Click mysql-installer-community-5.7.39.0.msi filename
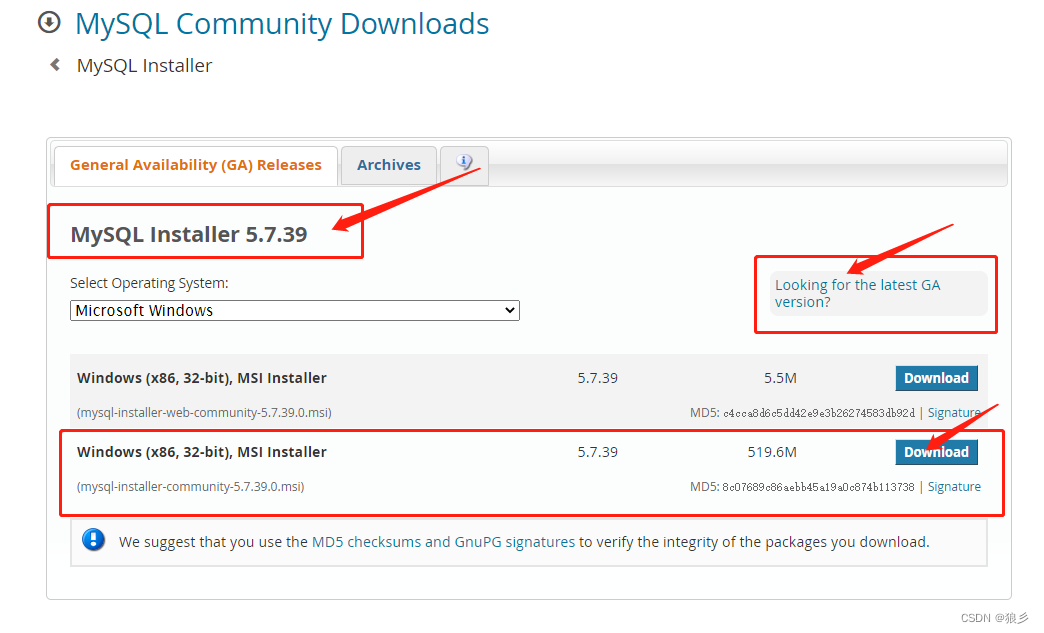 click(190, 487)
